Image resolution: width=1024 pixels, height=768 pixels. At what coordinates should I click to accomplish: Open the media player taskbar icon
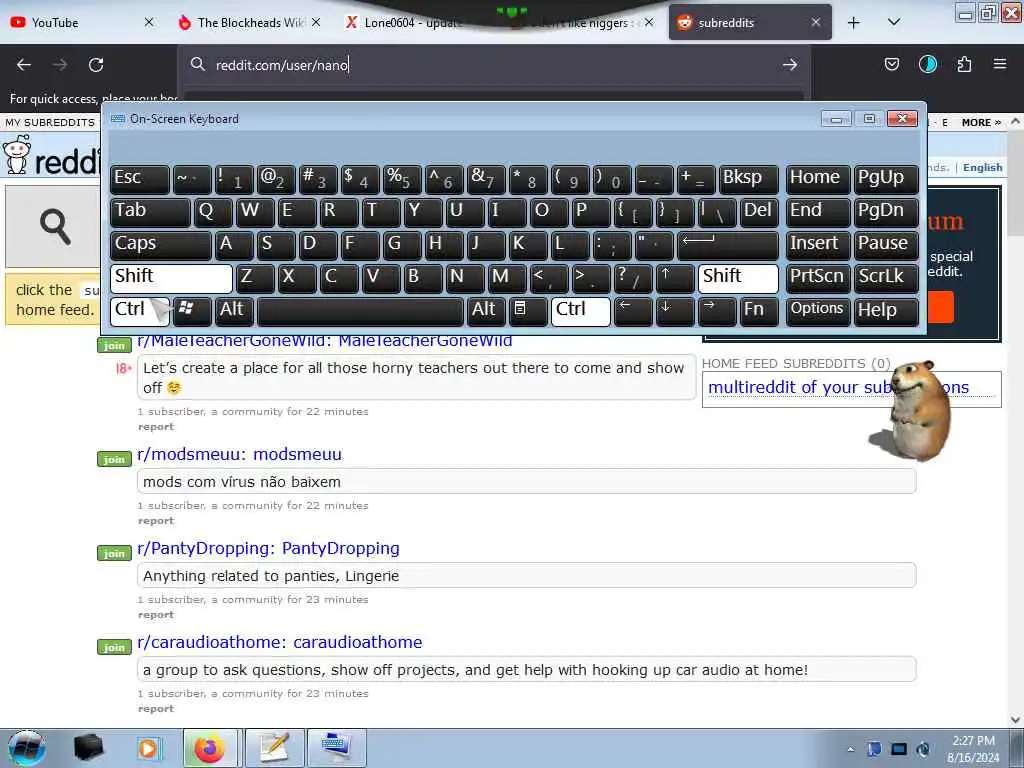pyautogui.click(x=149, y=748)
